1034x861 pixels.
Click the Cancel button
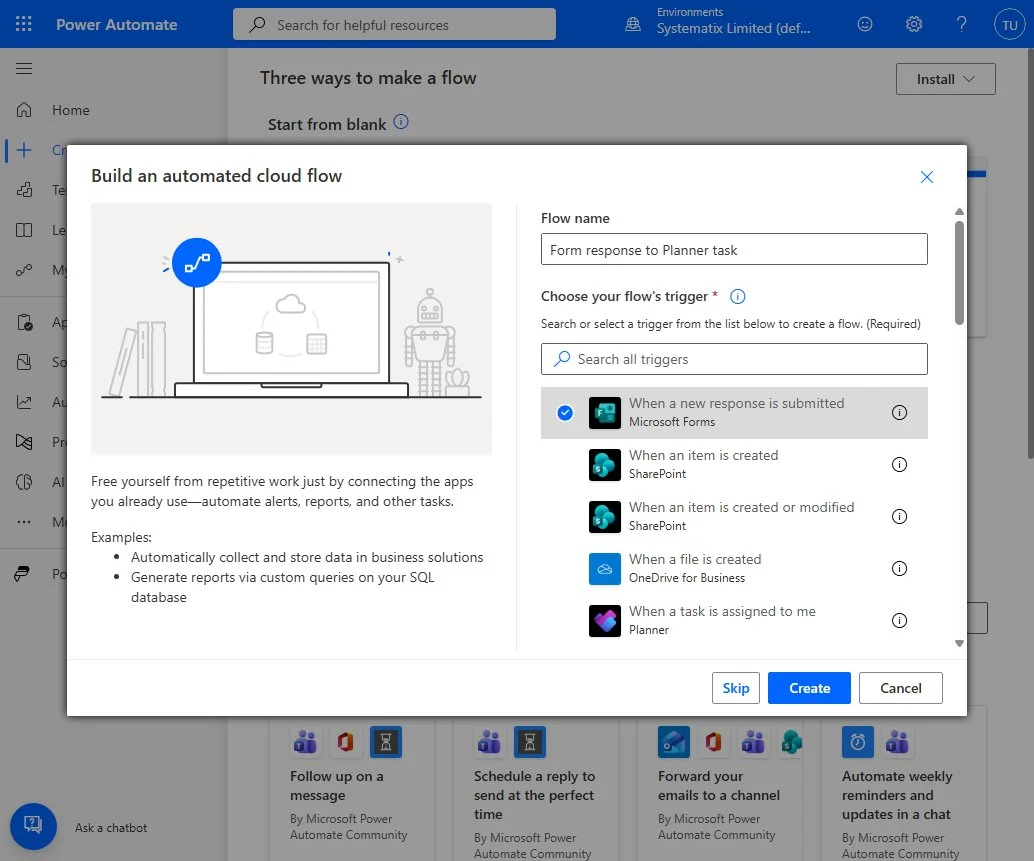900,688
